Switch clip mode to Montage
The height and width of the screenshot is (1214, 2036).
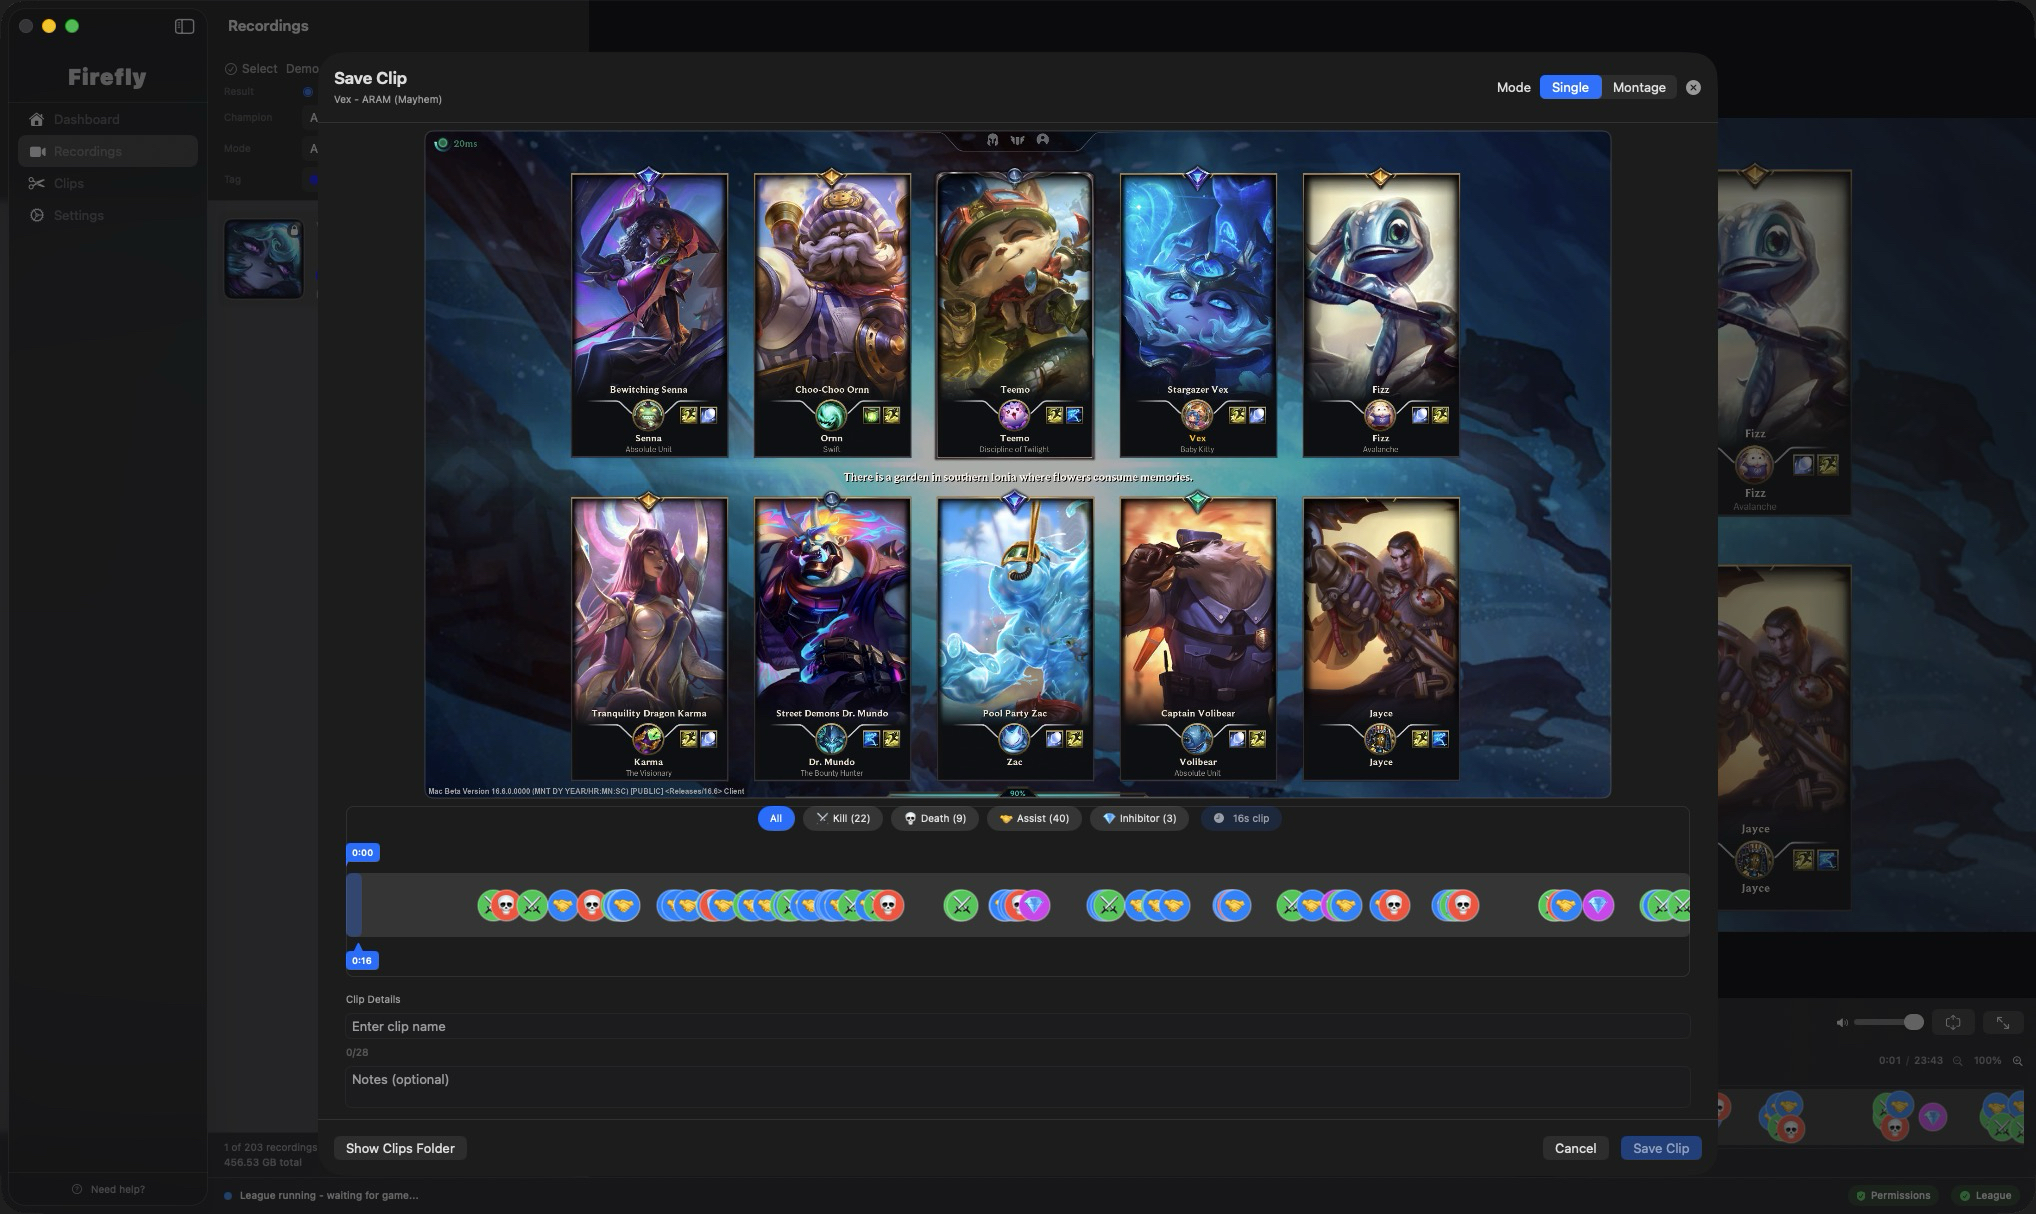click(x=1639, y=87)
